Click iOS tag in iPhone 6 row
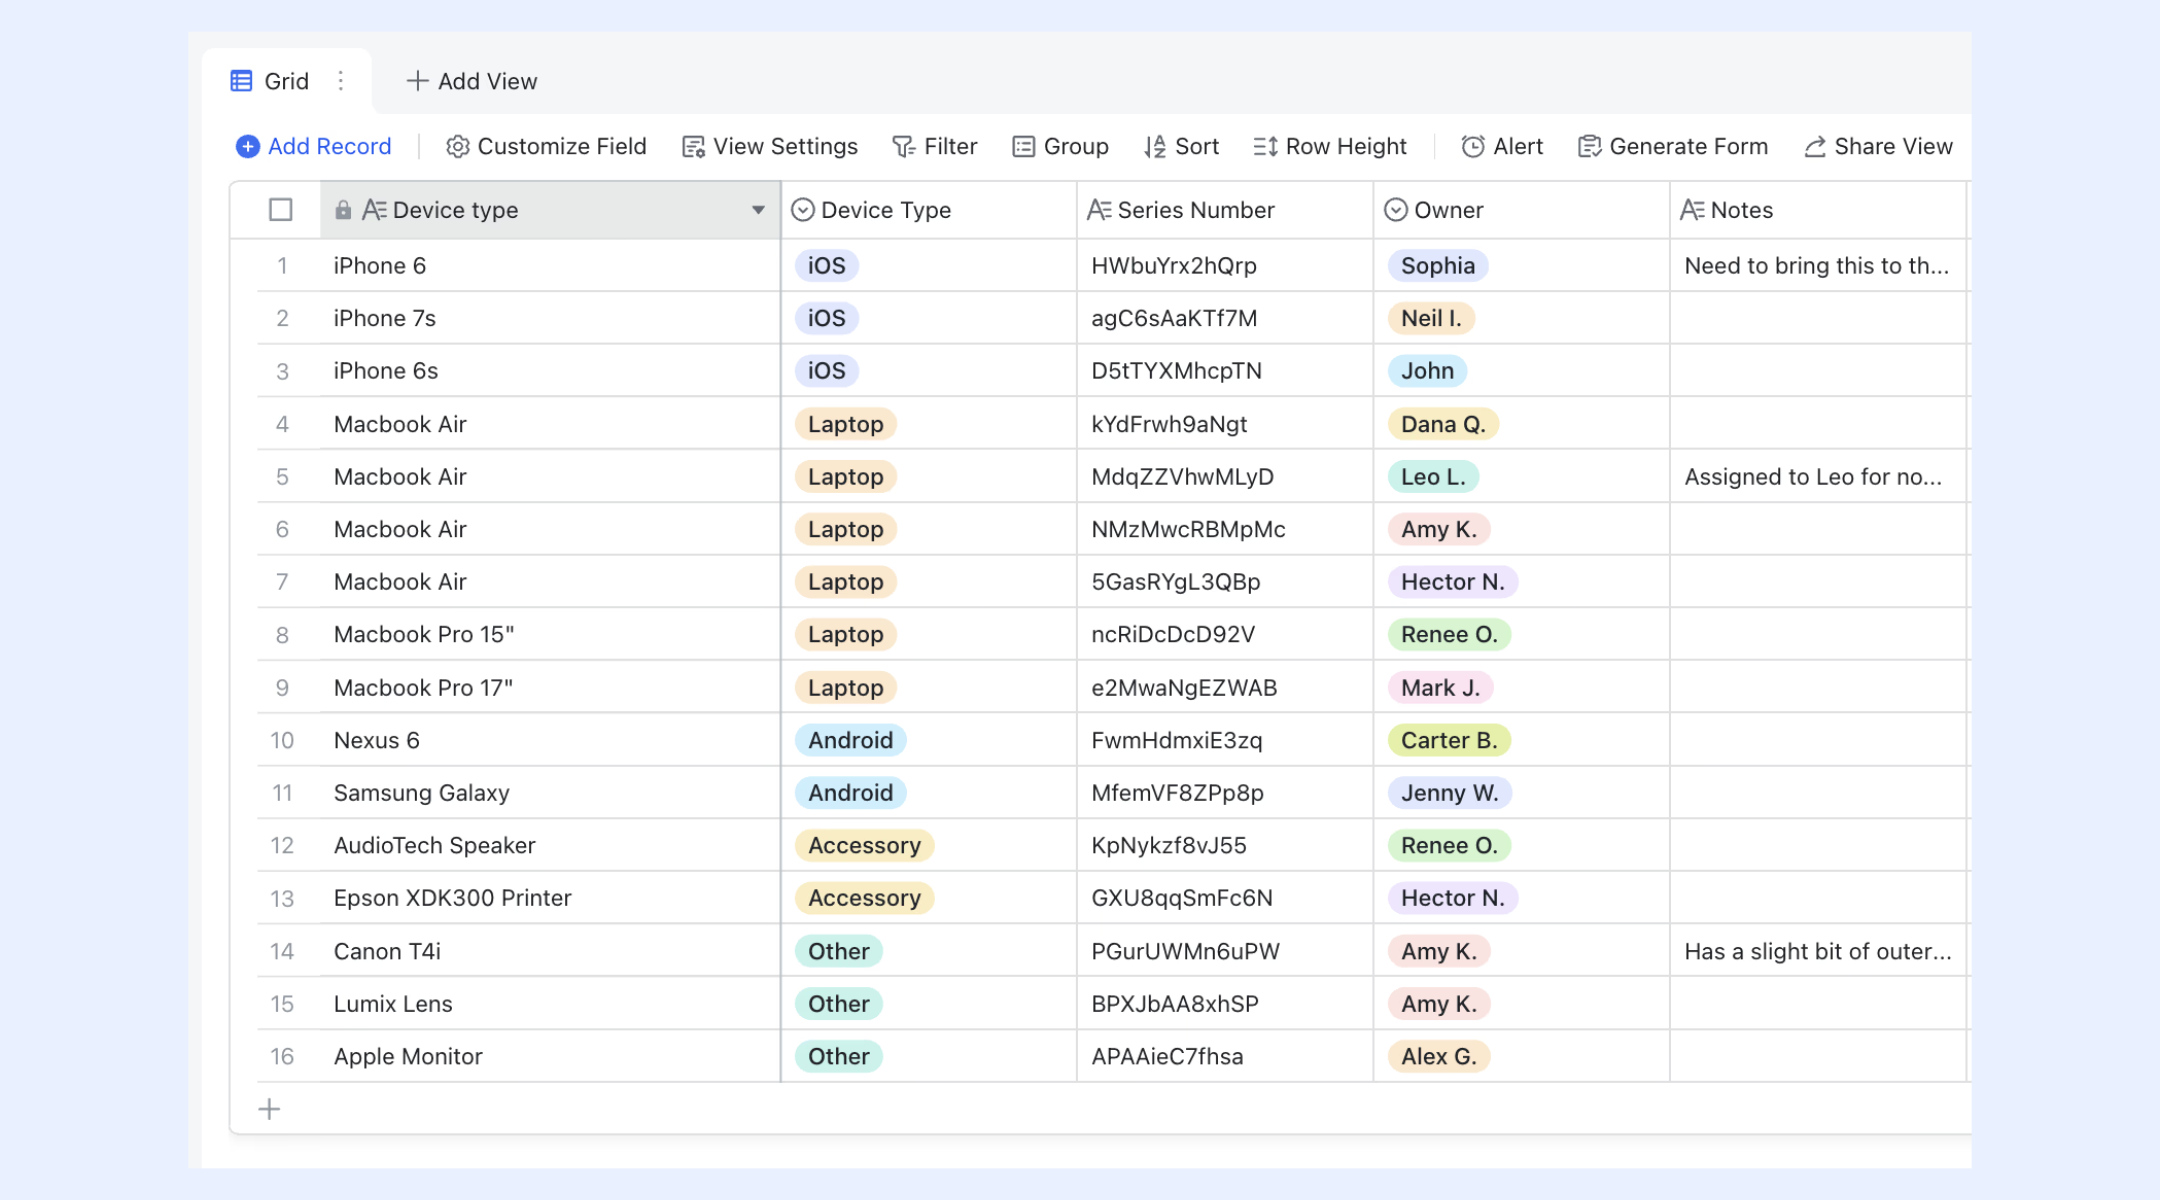The image size is (2160, 1200). coord(827,266)
